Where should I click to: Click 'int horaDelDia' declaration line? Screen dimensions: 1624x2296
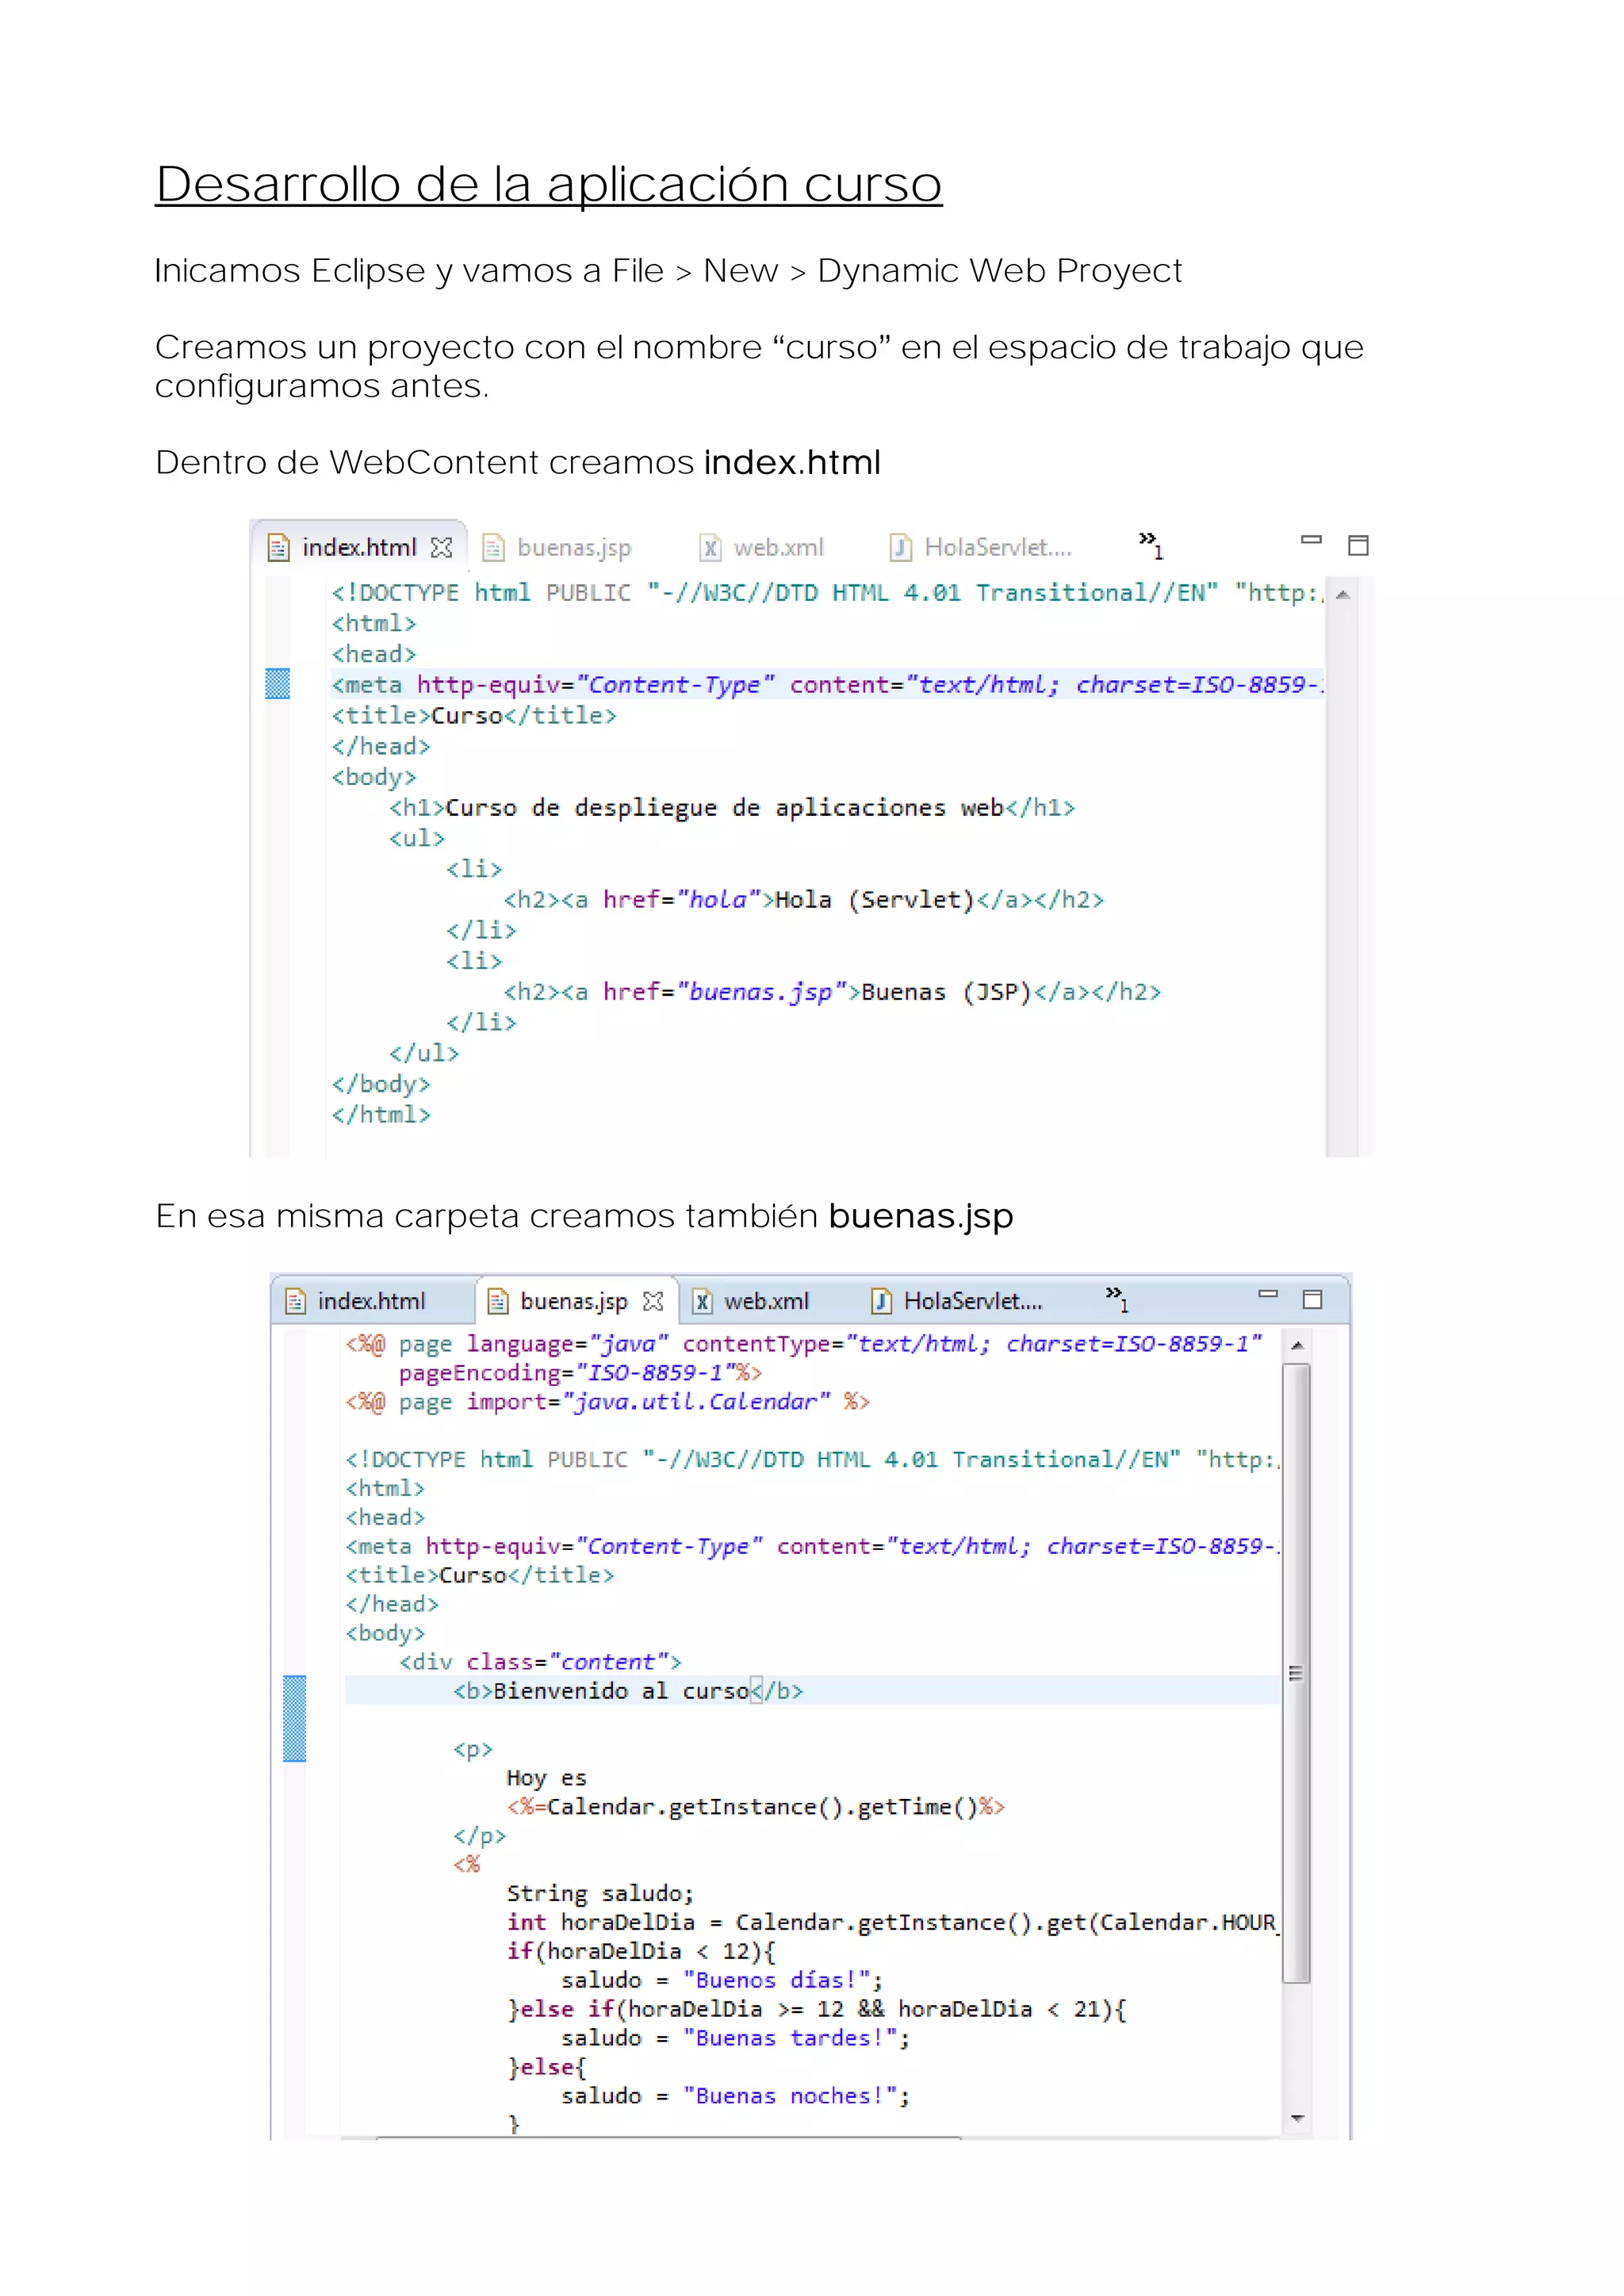891,1922
